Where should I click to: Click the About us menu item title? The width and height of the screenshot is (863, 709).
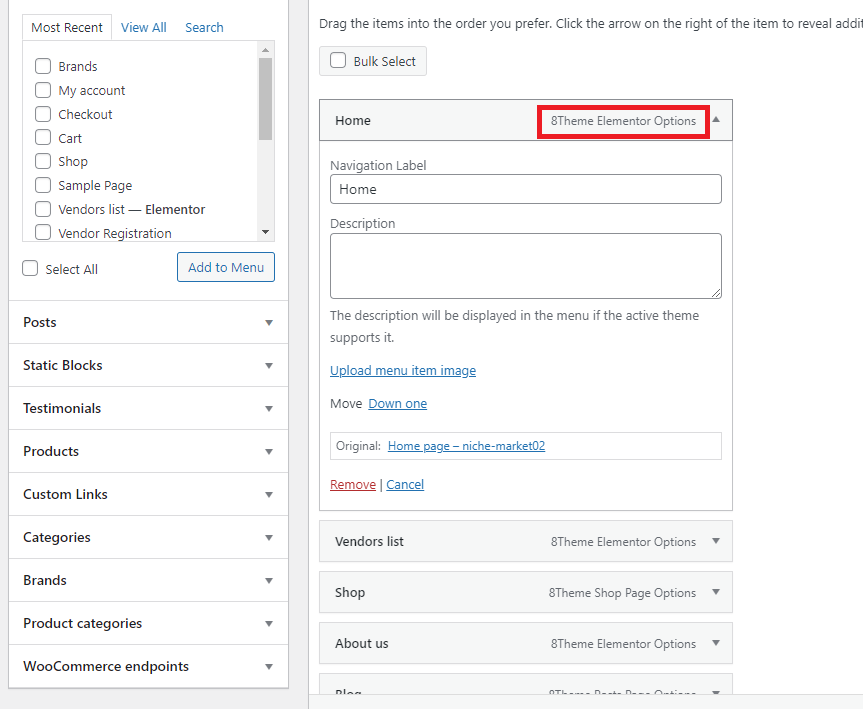pos(362,643)
